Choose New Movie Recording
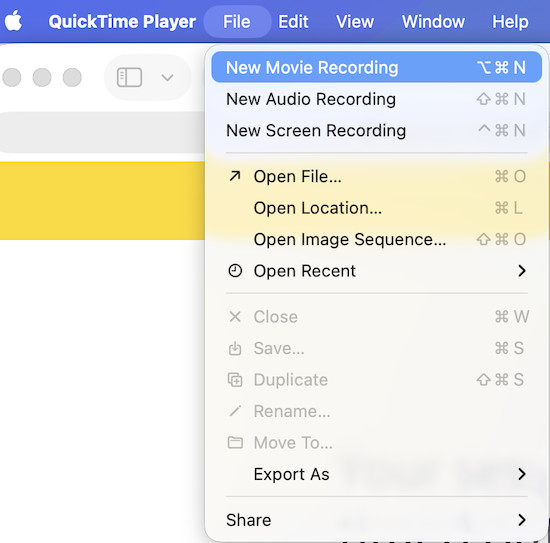550x543 pixels. point(377,67)
